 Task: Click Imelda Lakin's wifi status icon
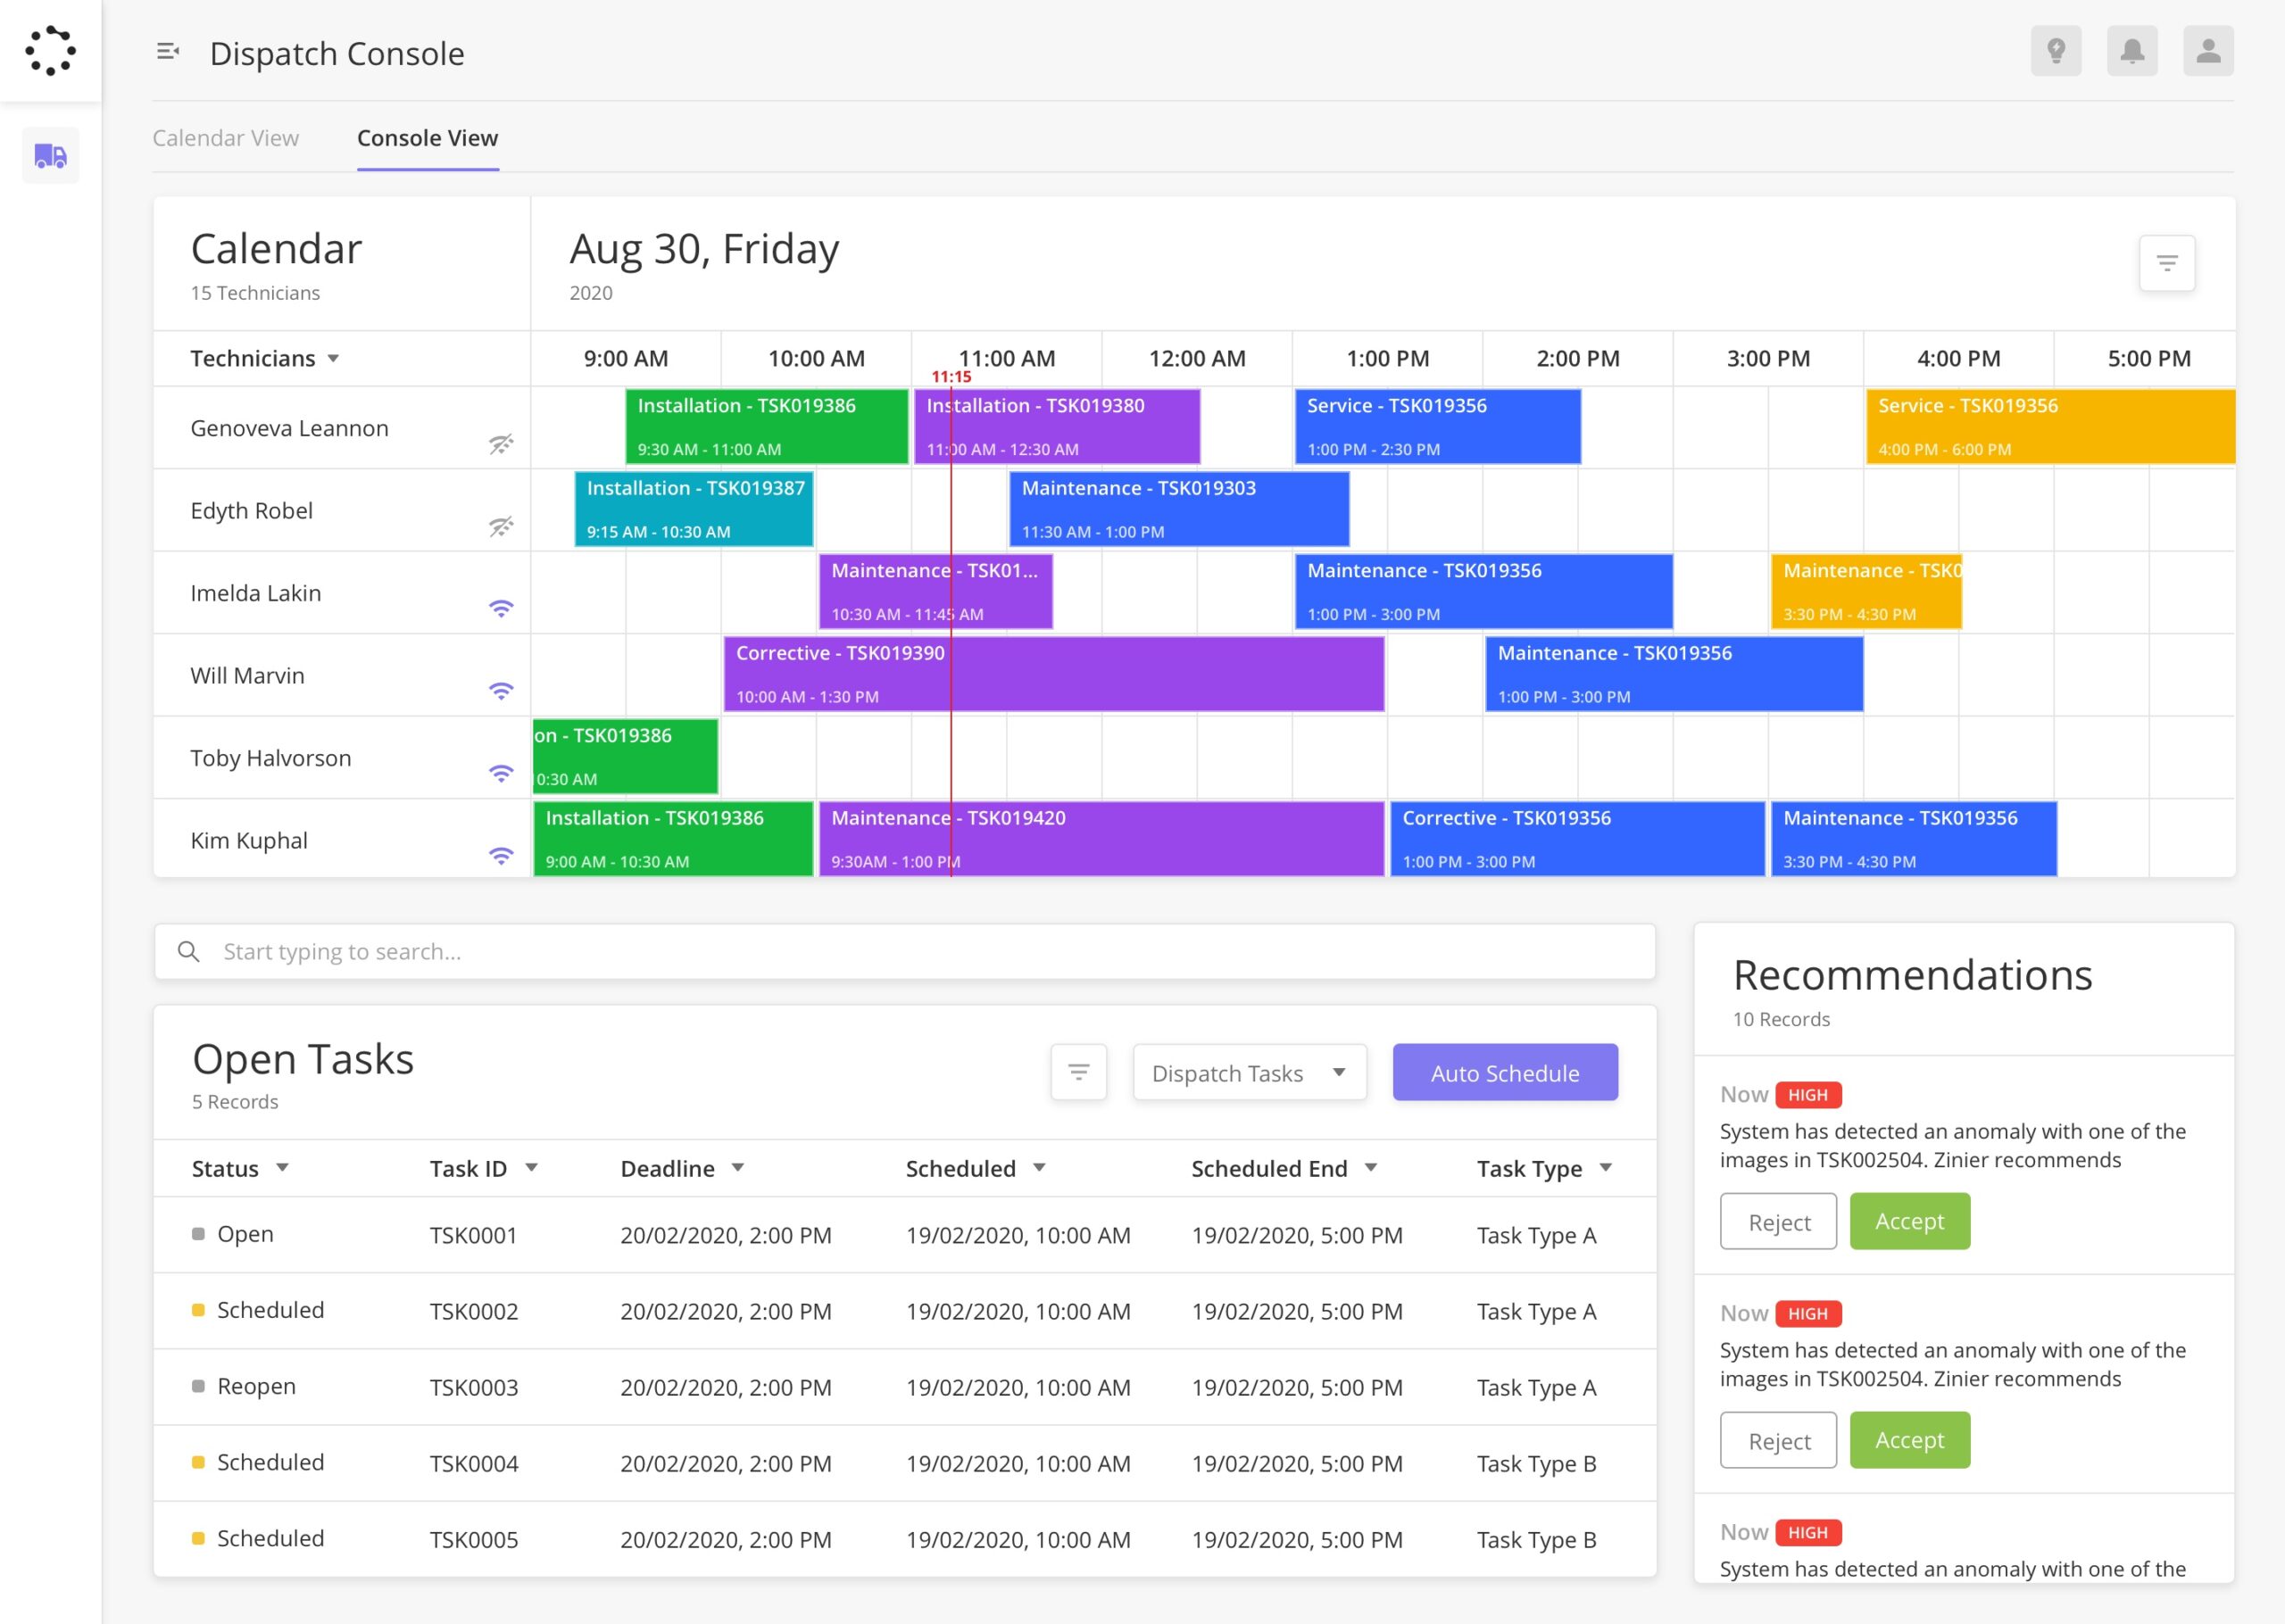[x=501, y=608]
